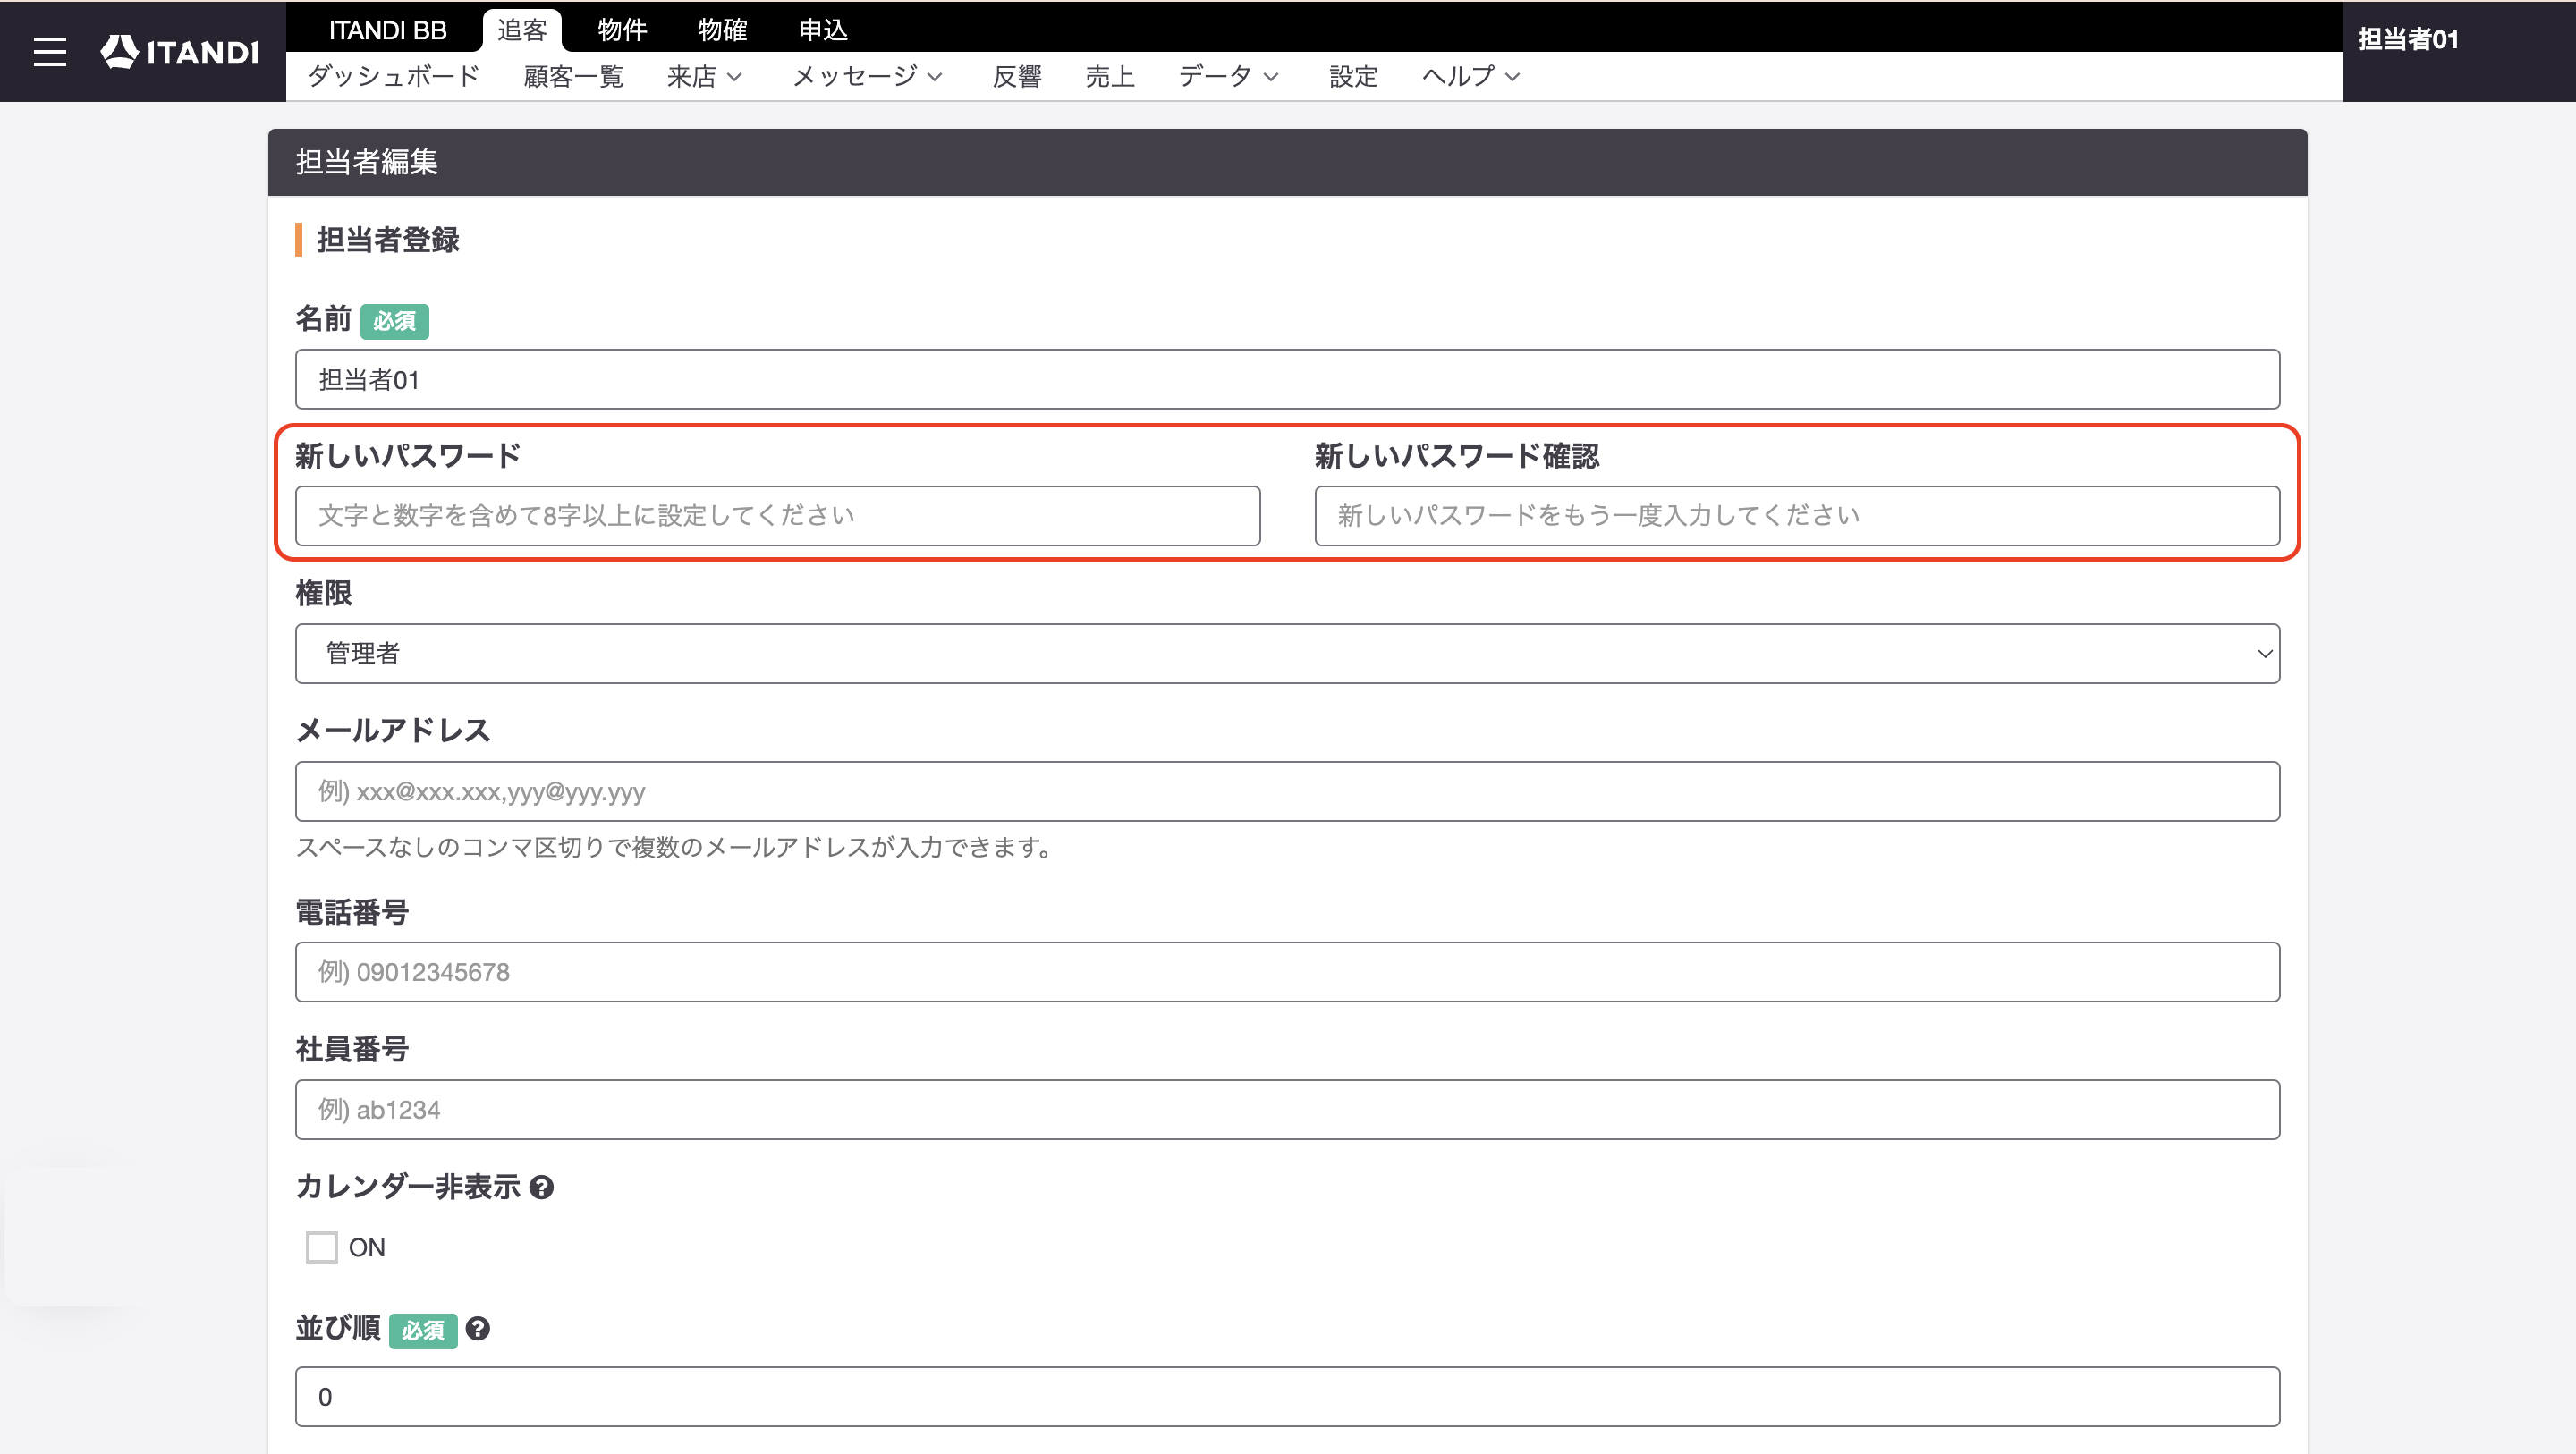The height and width of the screenshot is (1454, 2576).
Task: Open the hamburger menu icon
Action: click(x=50, y=52)
